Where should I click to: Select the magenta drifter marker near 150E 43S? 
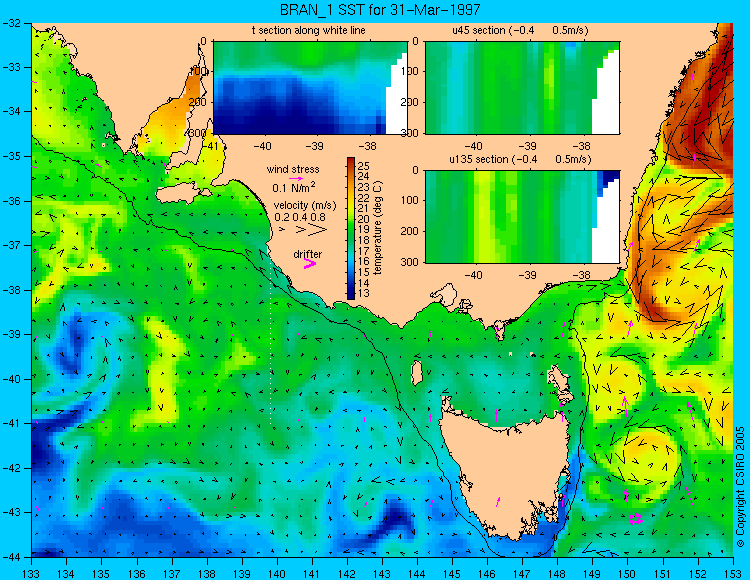(636, 519)
